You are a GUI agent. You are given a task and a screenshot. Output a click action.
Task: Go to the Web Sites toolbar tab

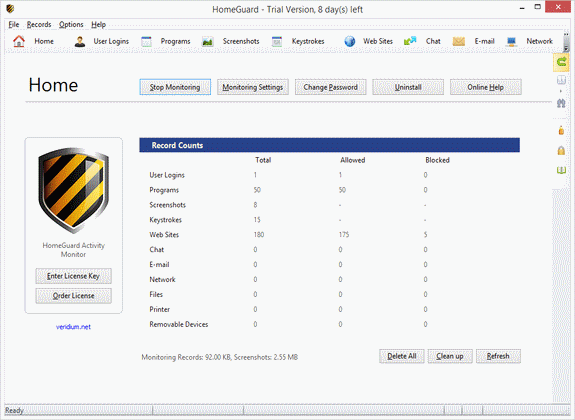(378, 41)
